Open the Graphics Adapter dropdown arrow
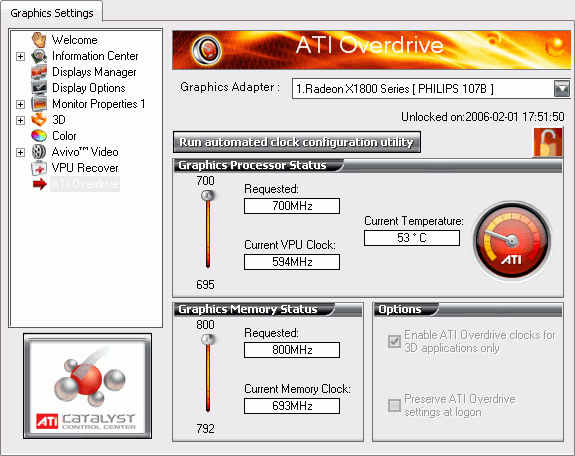575x456 pixels. point(562,88)
